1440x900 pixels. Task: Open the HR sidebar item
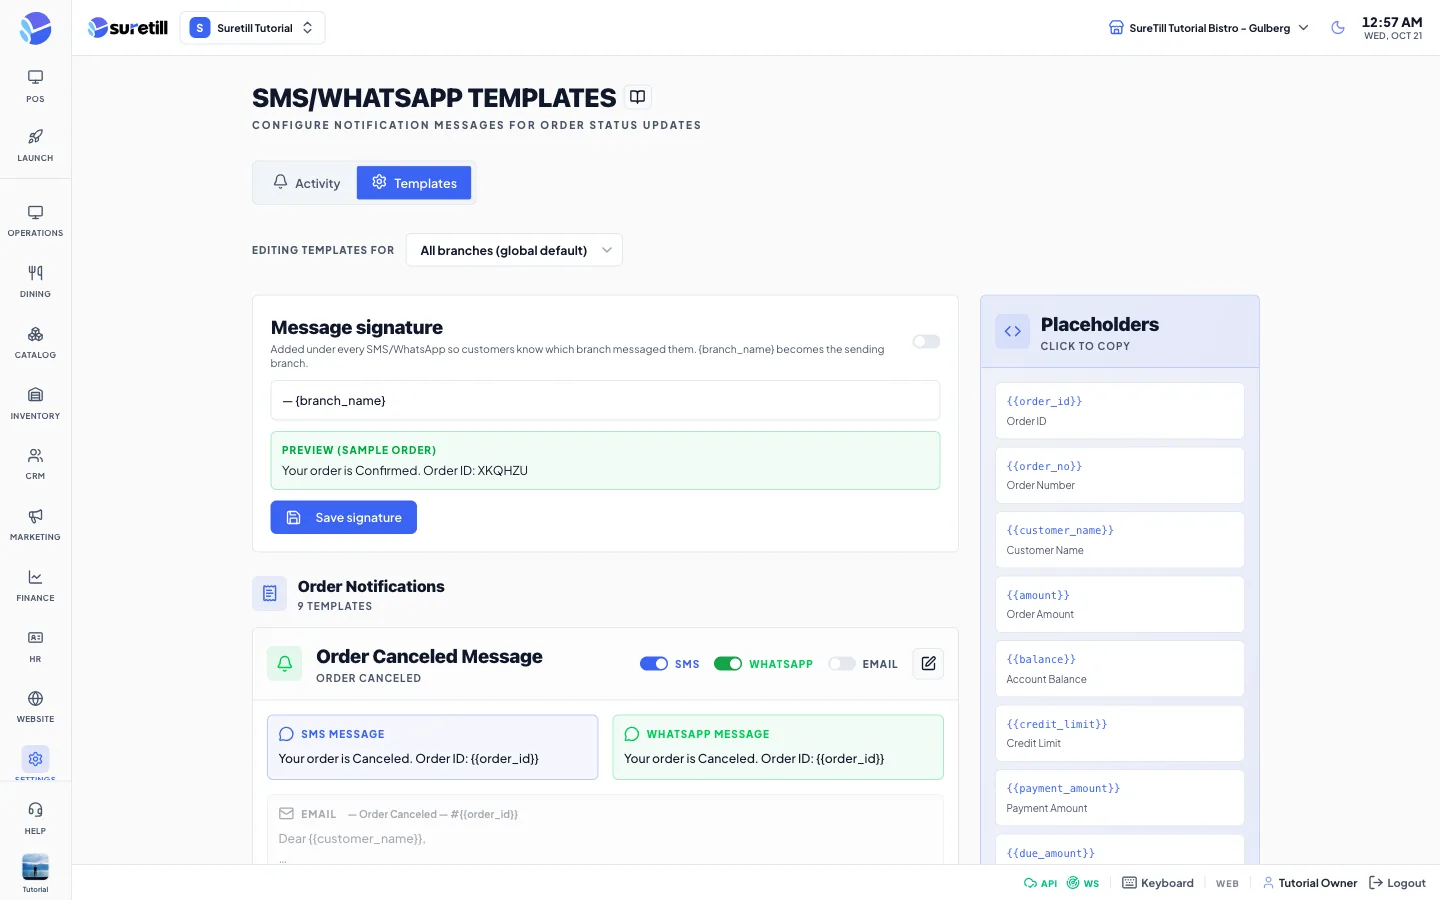coord(35,647)
